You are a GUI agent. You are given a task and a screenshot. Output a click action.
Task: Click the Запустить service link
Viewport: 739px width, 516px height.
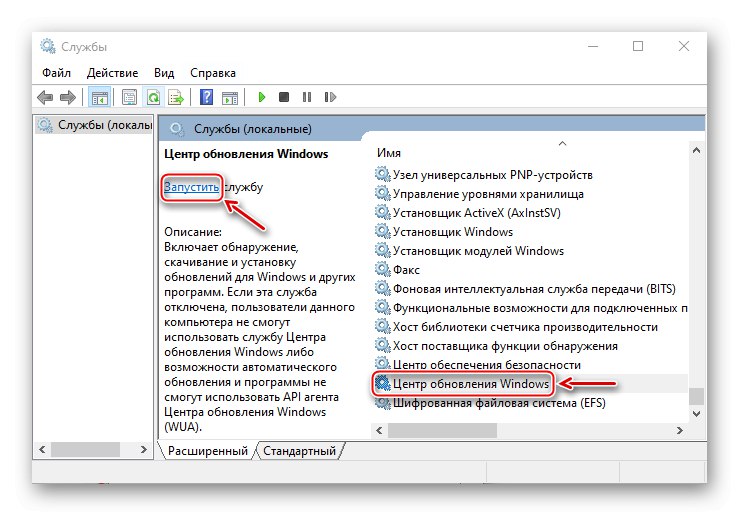tap(191, 187)
